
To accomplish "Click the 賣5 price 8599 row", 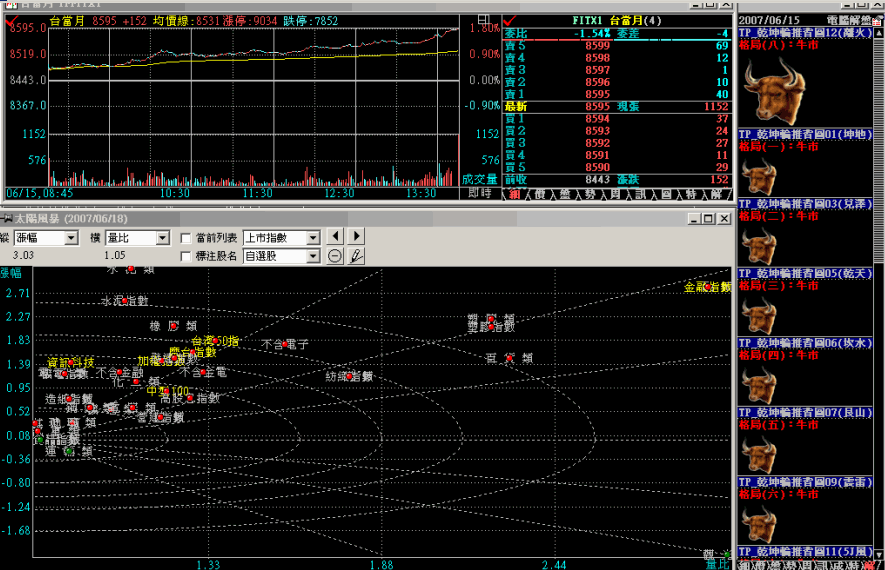I will (x=617, y=46).
